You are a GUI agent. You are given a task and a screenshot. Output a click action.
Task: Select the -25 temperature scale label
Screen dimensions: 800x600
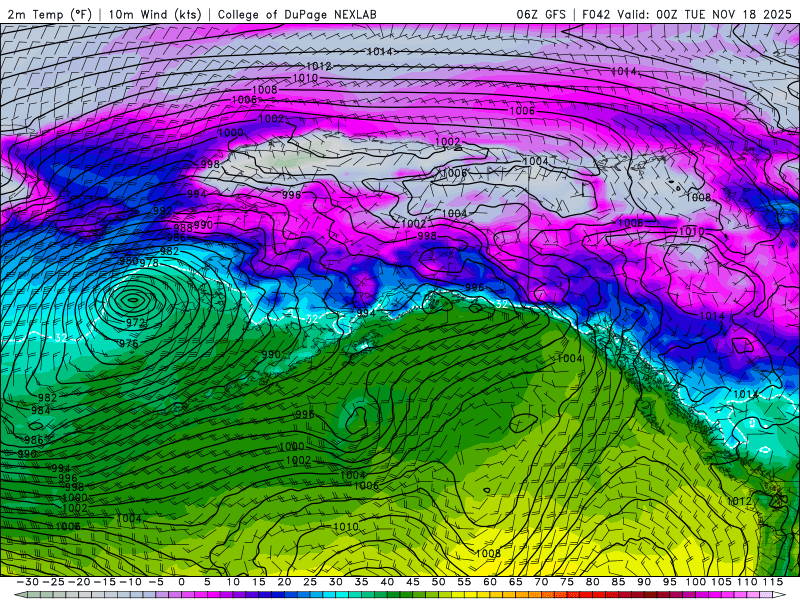coord(54,582)
